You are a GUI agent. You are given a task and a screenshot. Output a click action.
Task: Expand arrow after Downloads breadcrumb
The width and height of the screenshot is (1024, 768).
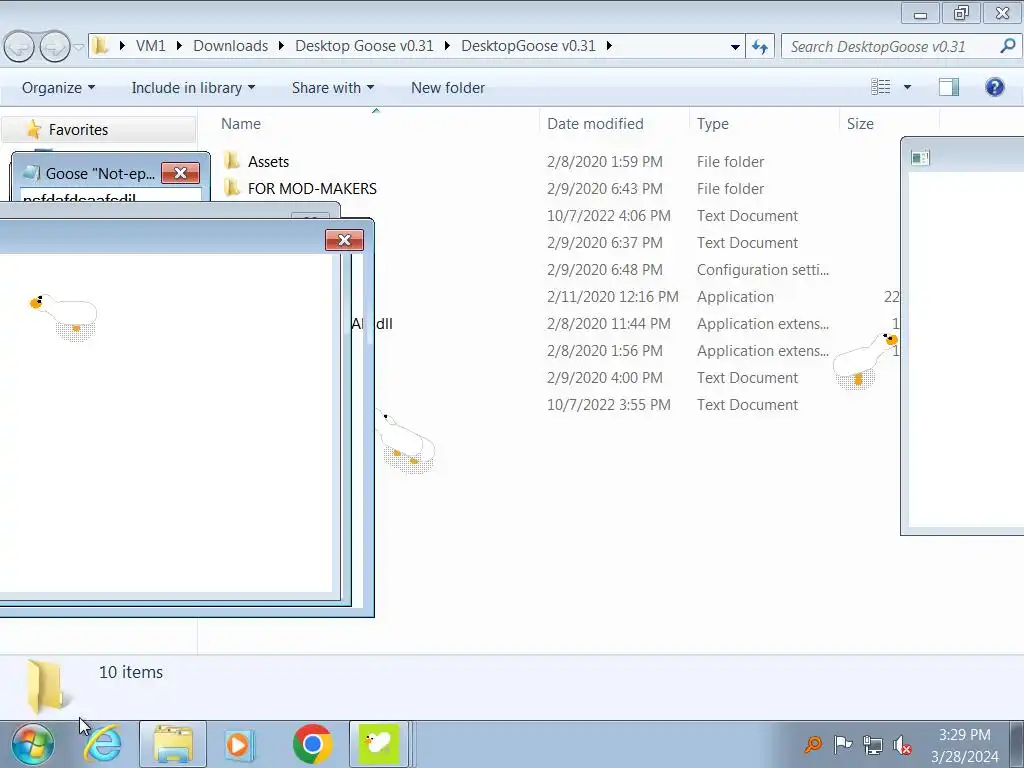(x=281, y=46)
